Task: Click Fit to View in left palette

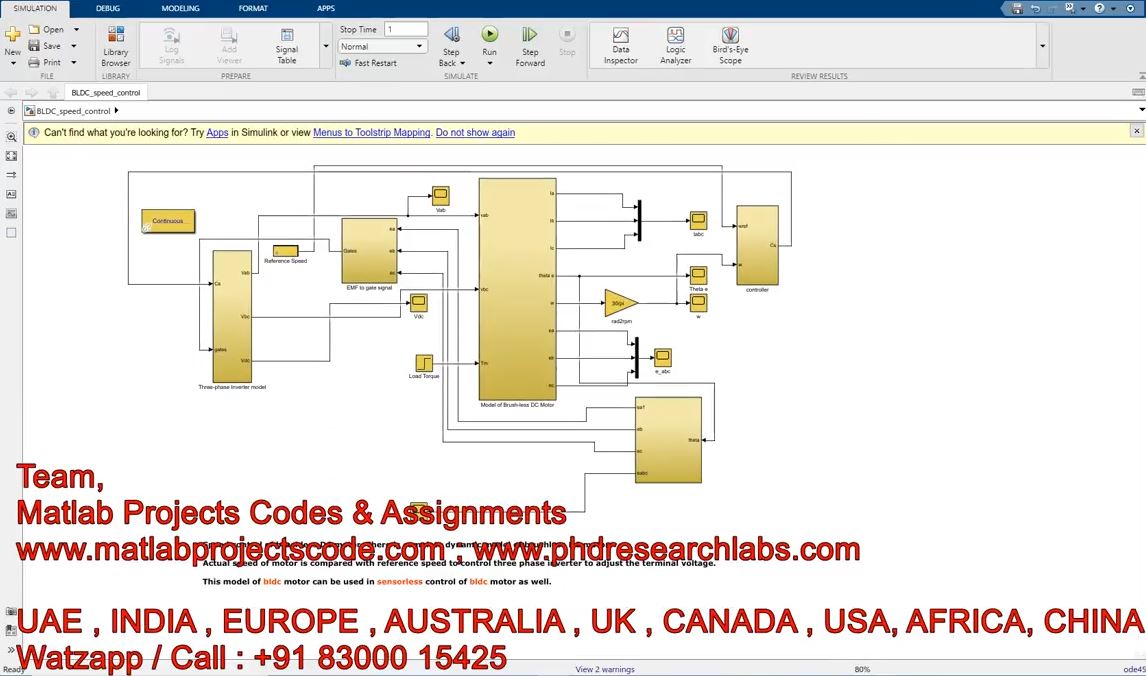Action: 11,156
